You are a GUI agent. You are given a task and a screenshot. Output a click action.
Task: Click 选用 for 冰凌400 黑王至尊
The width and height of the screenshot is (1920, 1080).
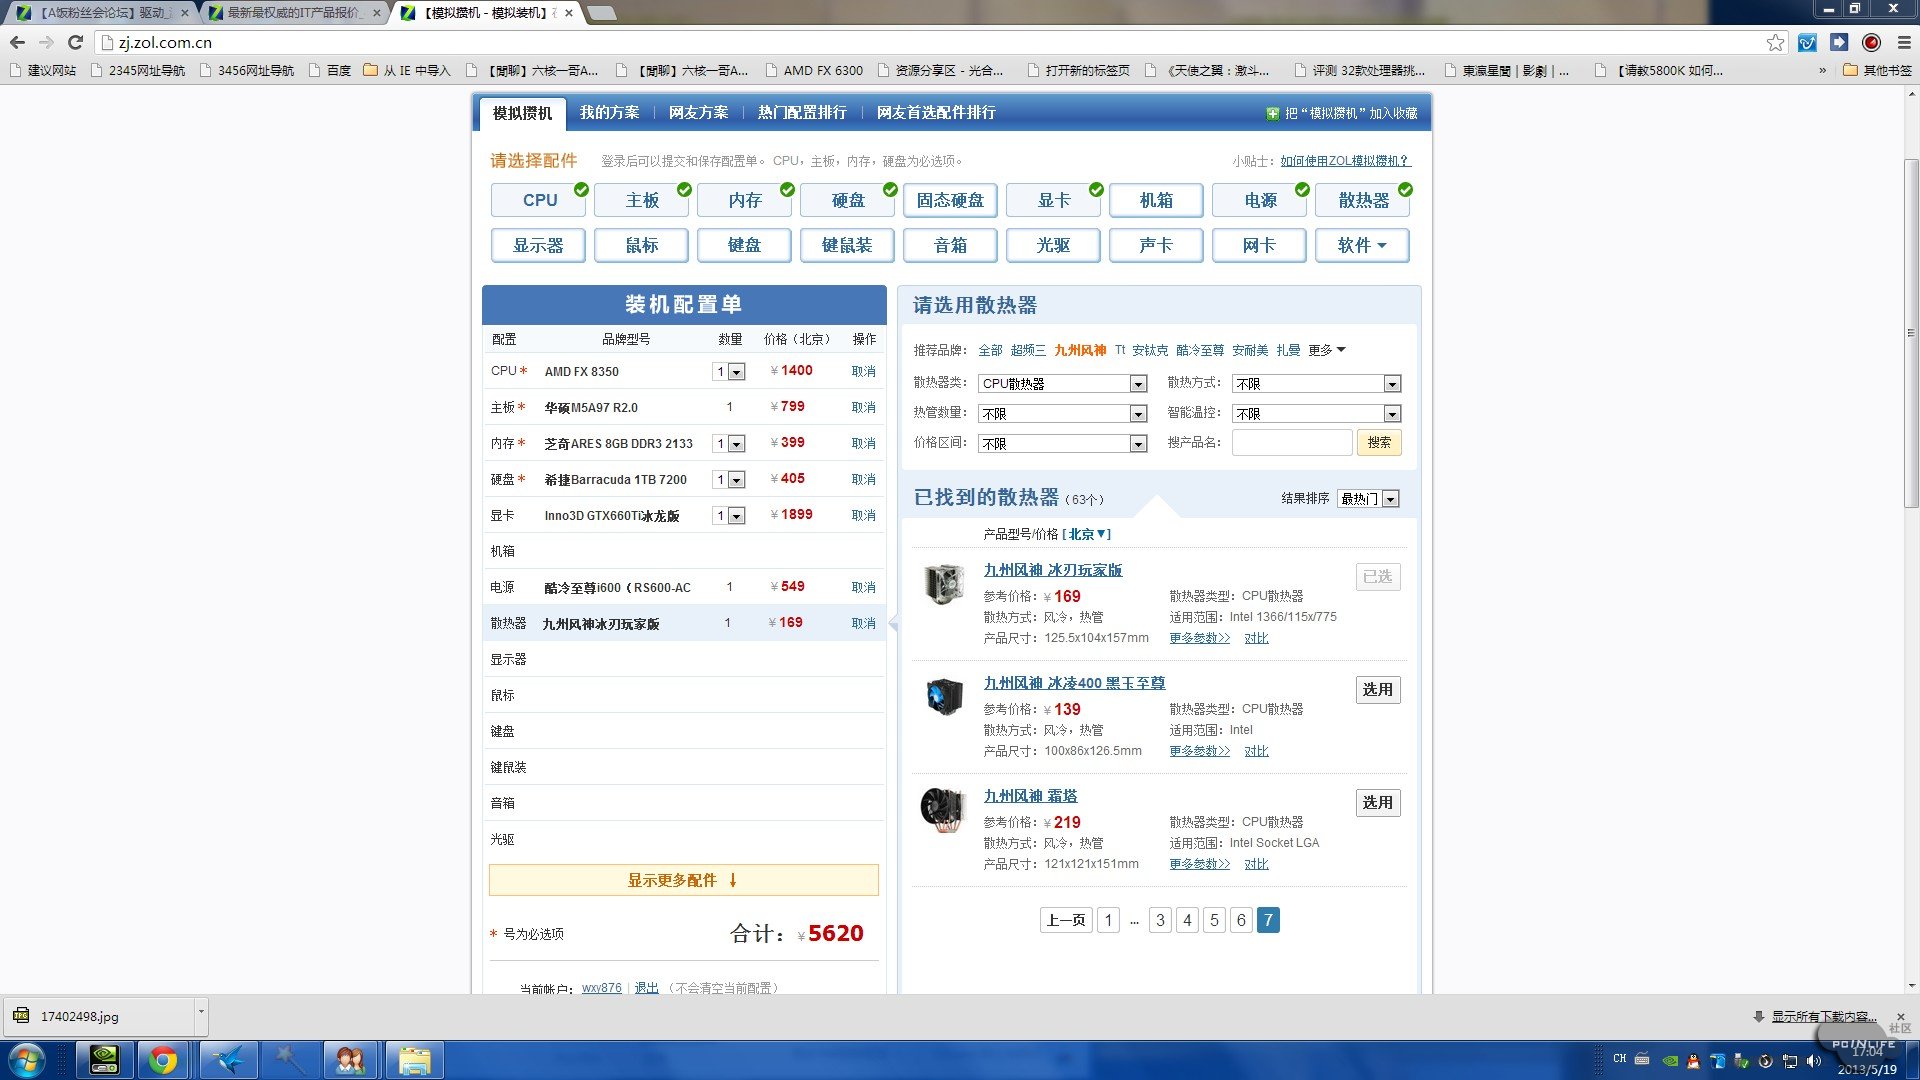coord(1378,690)
